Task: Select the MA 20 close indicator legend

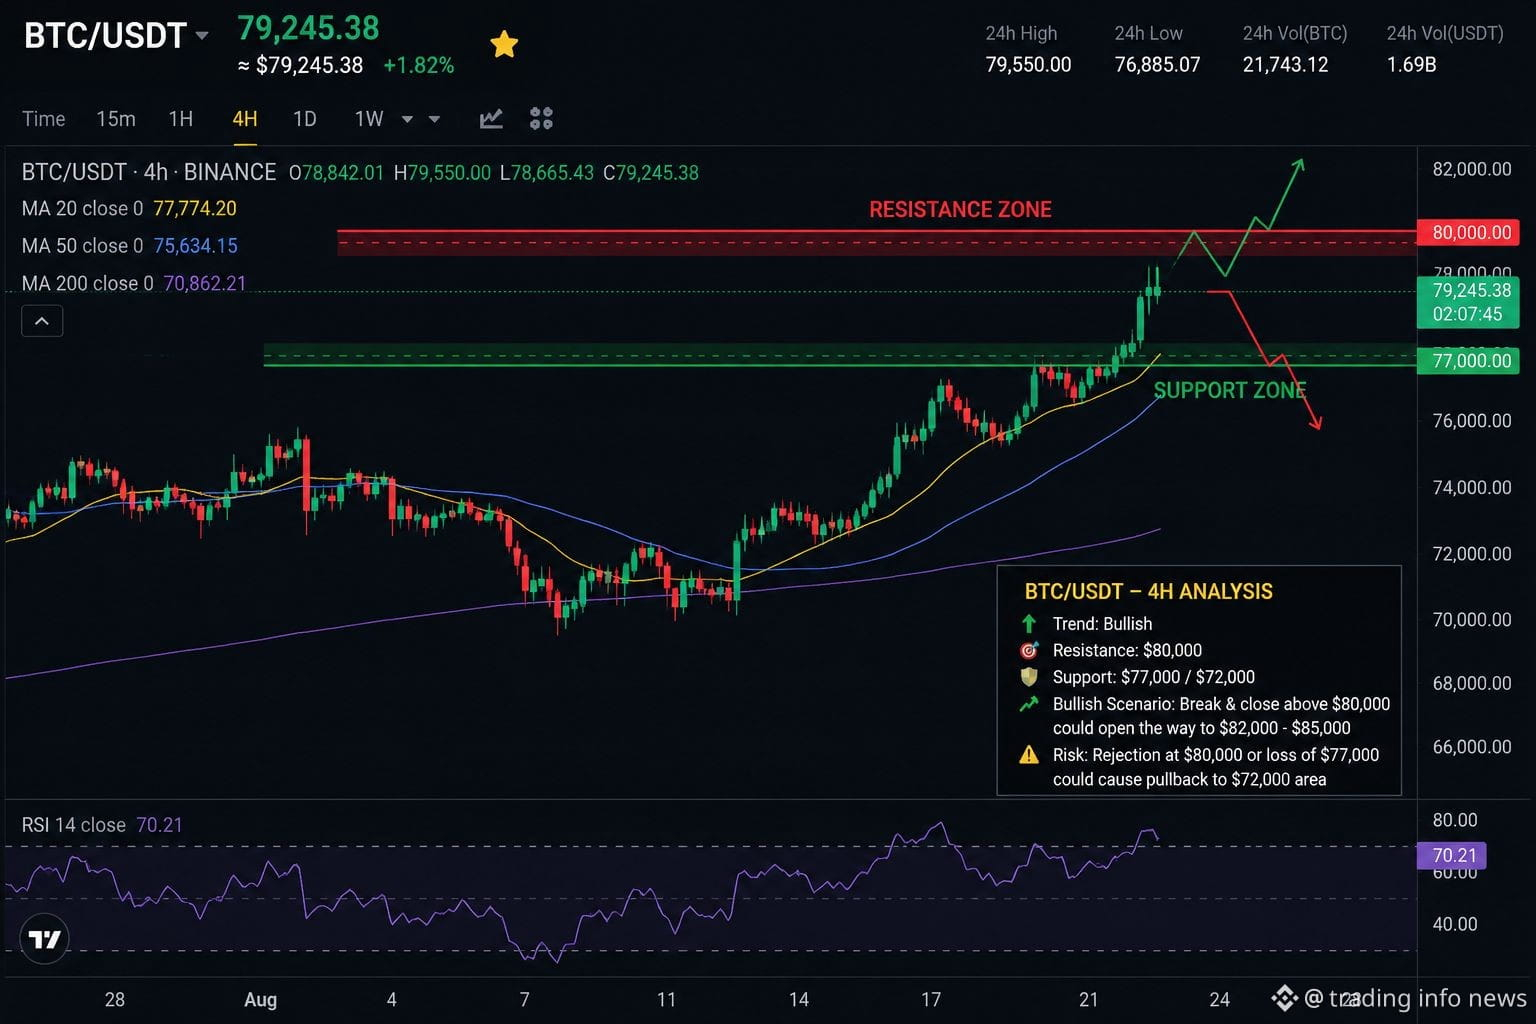Action: pyautogui.click(x=129, y=209)
